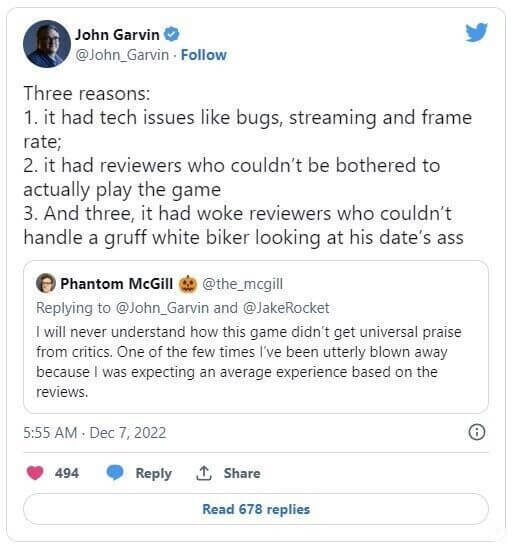Image resolution: width=513 pixels, height=549 pixels.
Task: Open Phantom McGill's small avatar
Action: (46, 283)
